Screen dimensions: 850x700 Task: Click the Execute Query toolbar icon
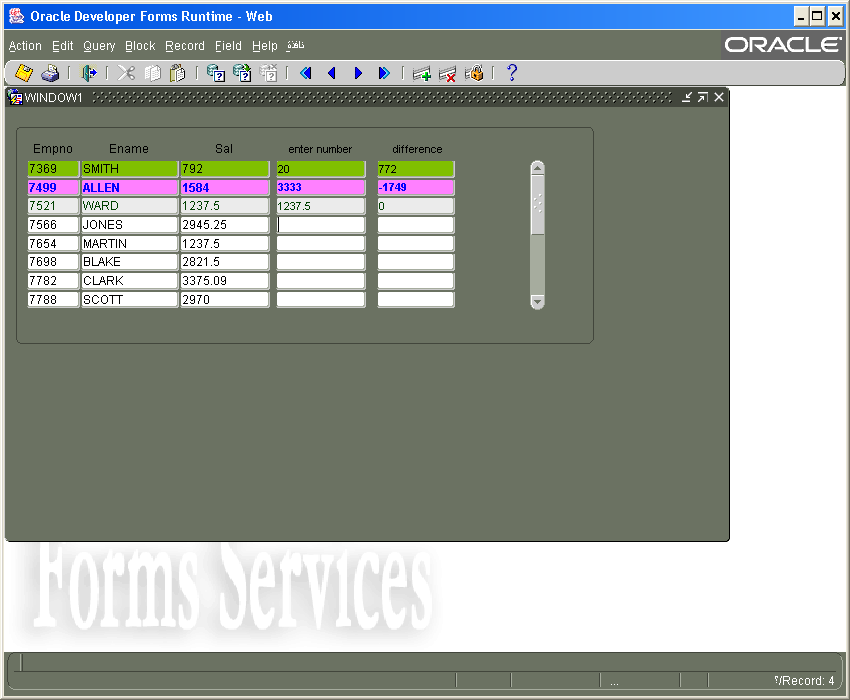242,73
